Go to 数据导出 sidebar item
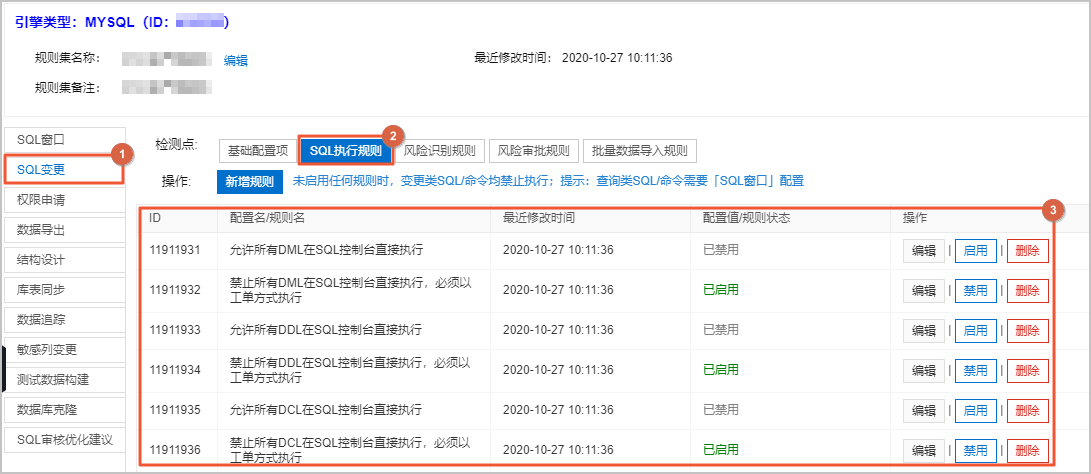Viewport: 1091px width, 474px height. [x=65, y=230]
